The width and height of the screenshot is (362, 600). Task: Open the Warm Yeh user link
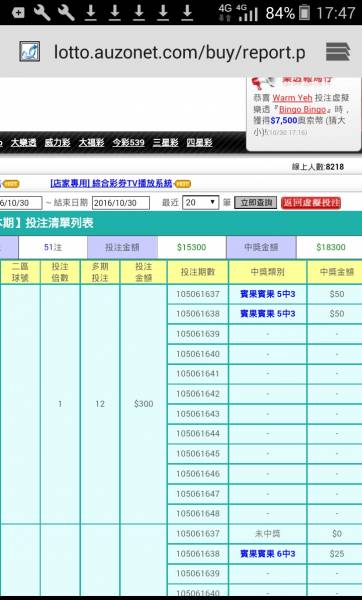[292, 98]
